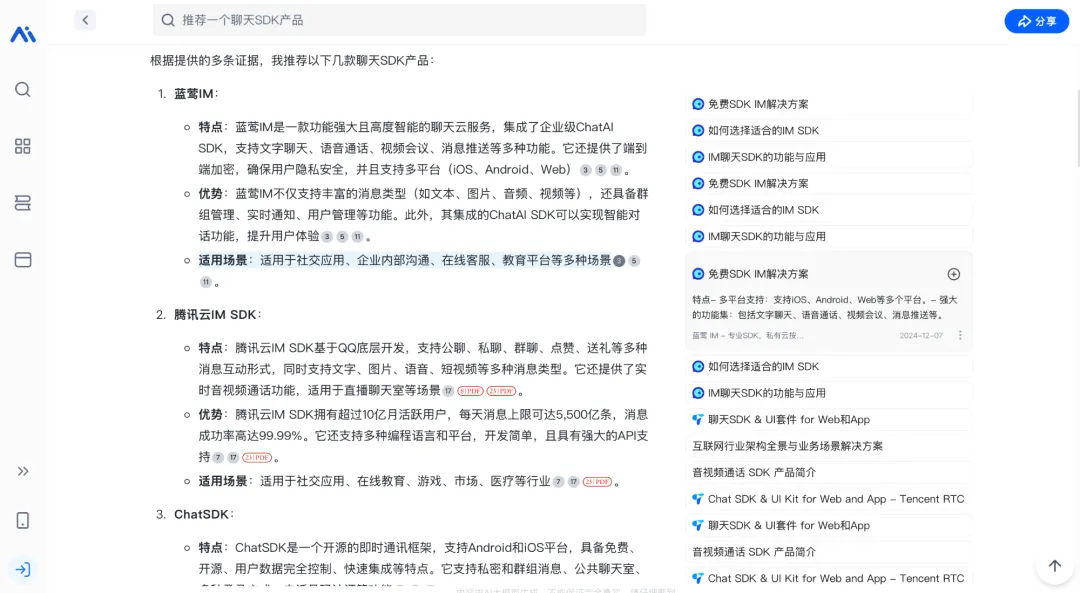Select the stacked layers icon in the sidebar

coord(23,203)
